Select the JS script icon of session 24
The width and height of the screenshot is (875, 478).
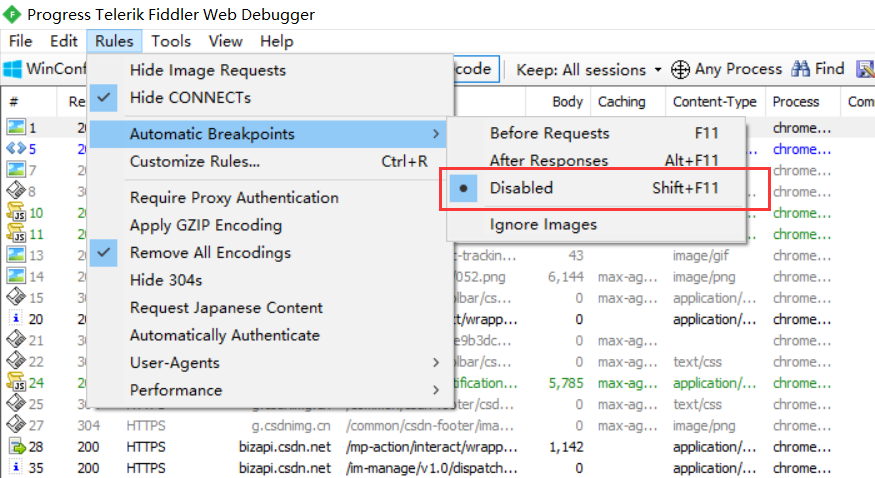point(16,382)
